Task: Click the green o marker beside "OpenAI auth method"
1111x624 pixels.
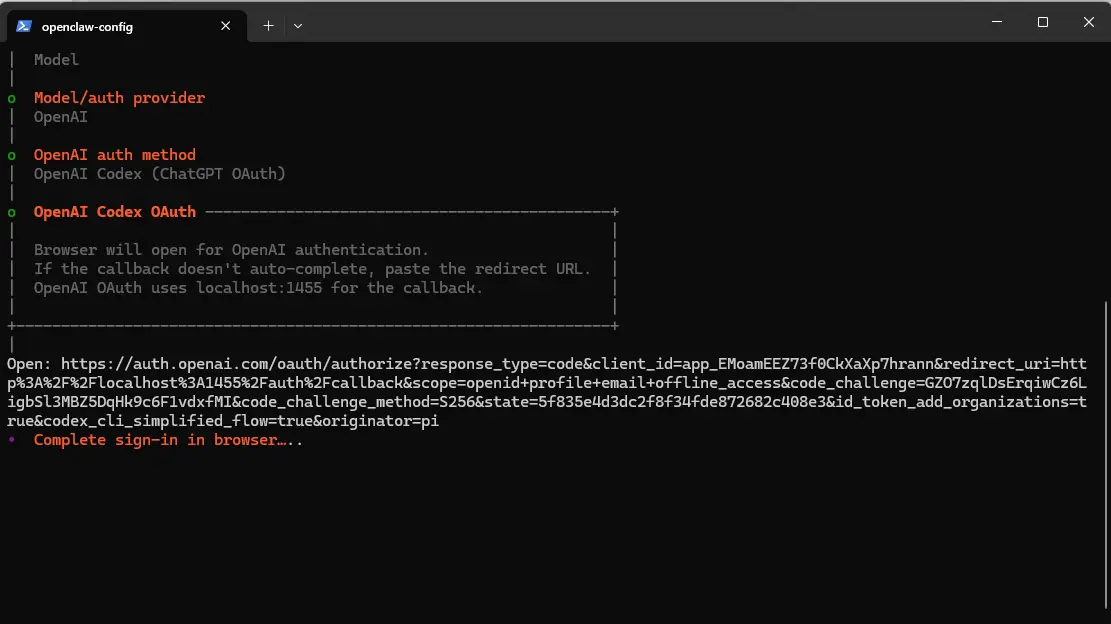Action: pyautogui.click(x=10, y=154)
